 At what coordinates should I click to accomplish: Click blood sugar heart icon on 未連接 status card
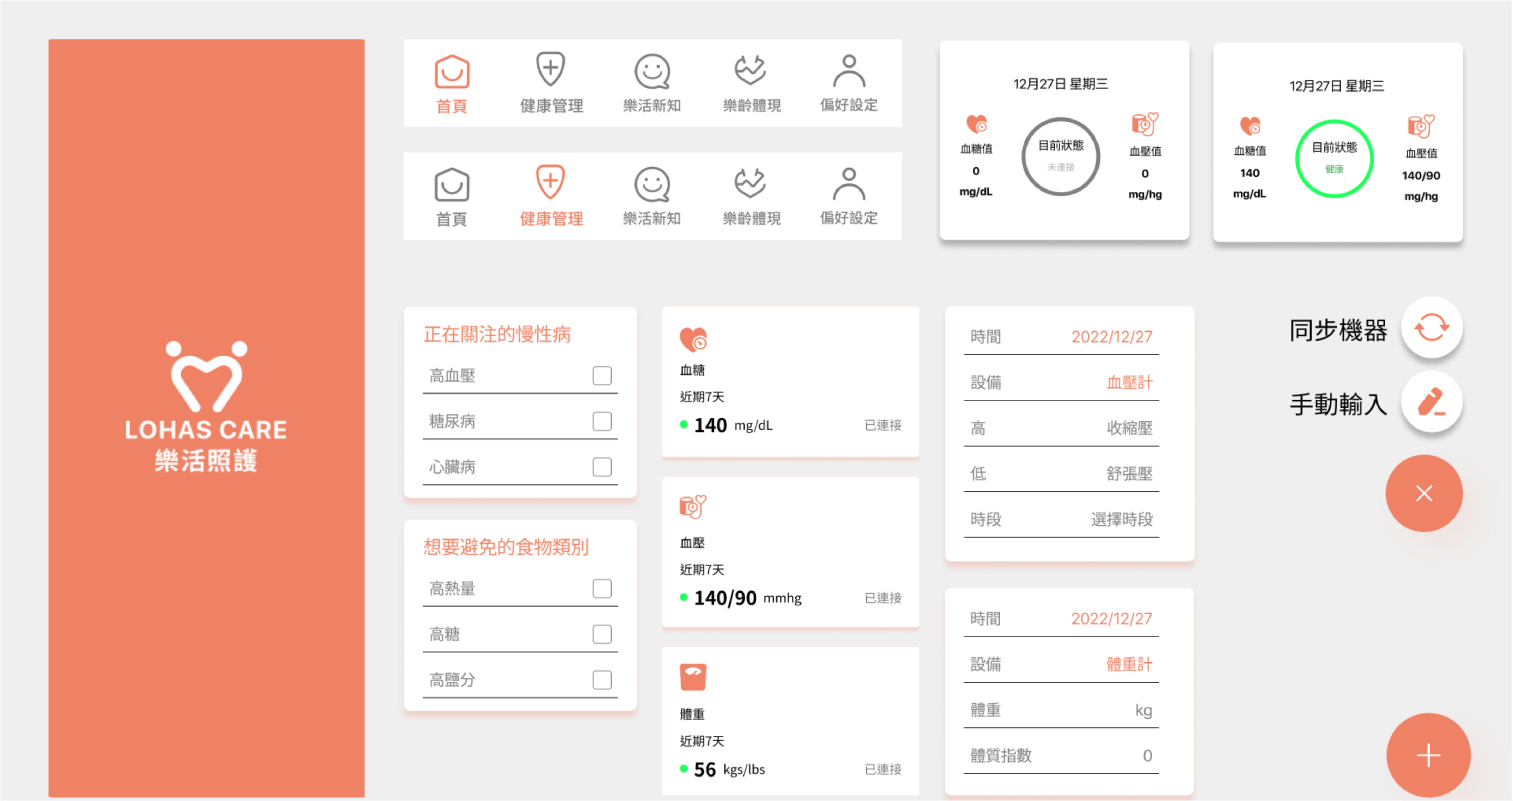977,124
